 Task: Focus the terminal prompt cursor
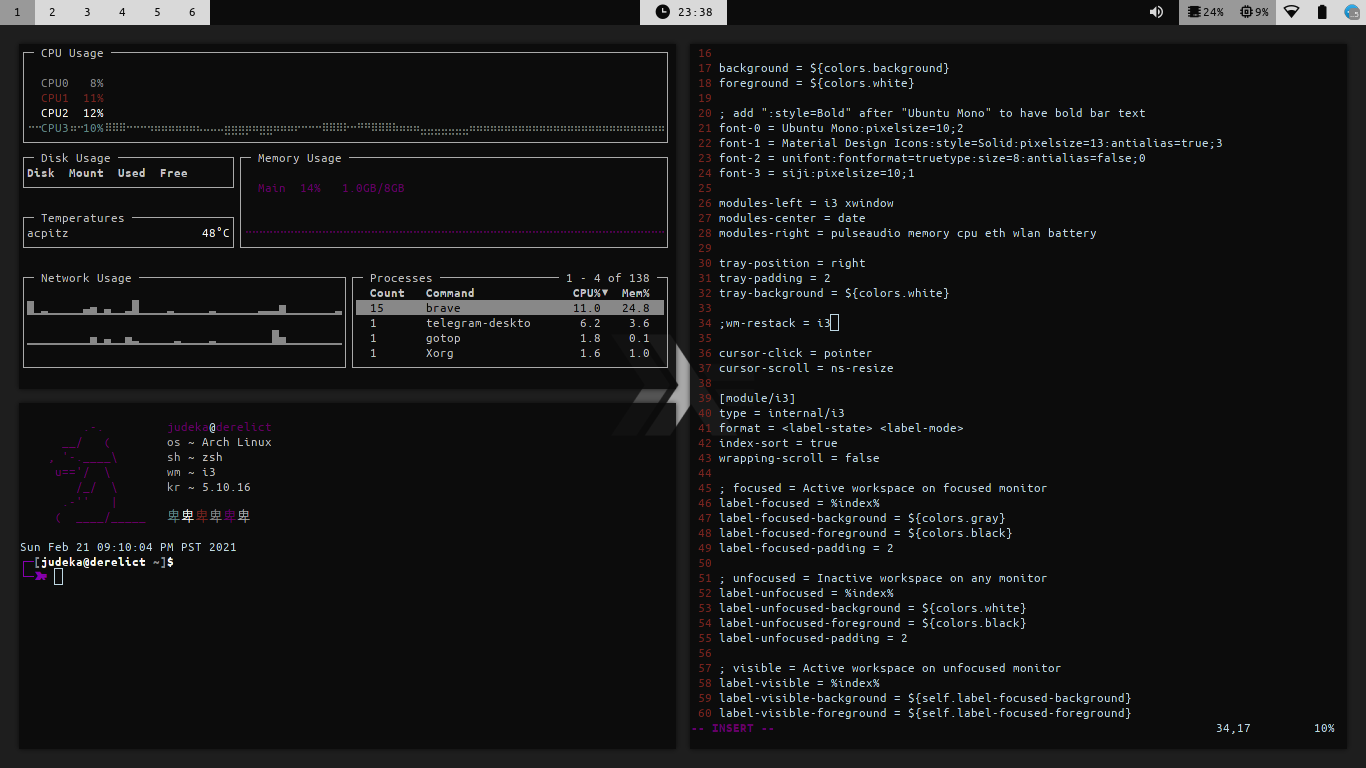click(58, 576)
